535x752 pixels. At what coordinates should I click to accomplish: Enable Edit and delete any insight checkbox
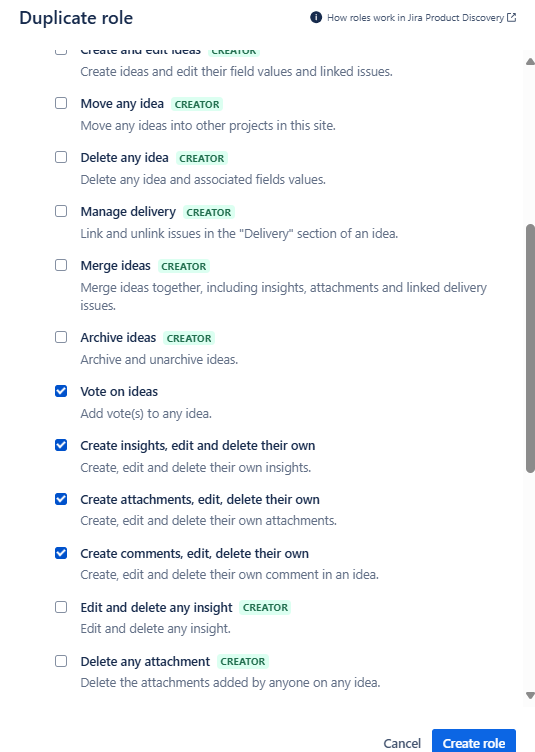tap(61, 607)
